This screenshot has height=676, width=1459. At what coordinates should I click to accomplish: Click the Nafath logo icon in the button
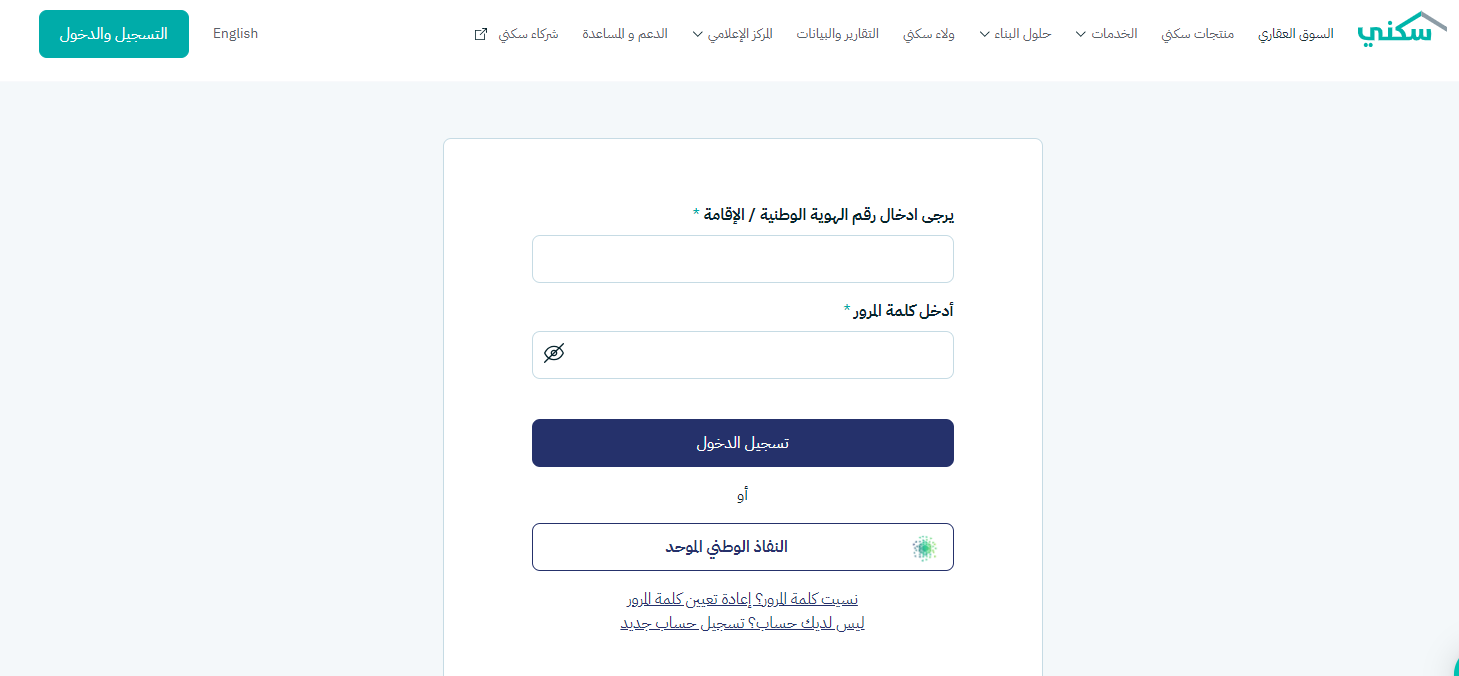[925, 547]
